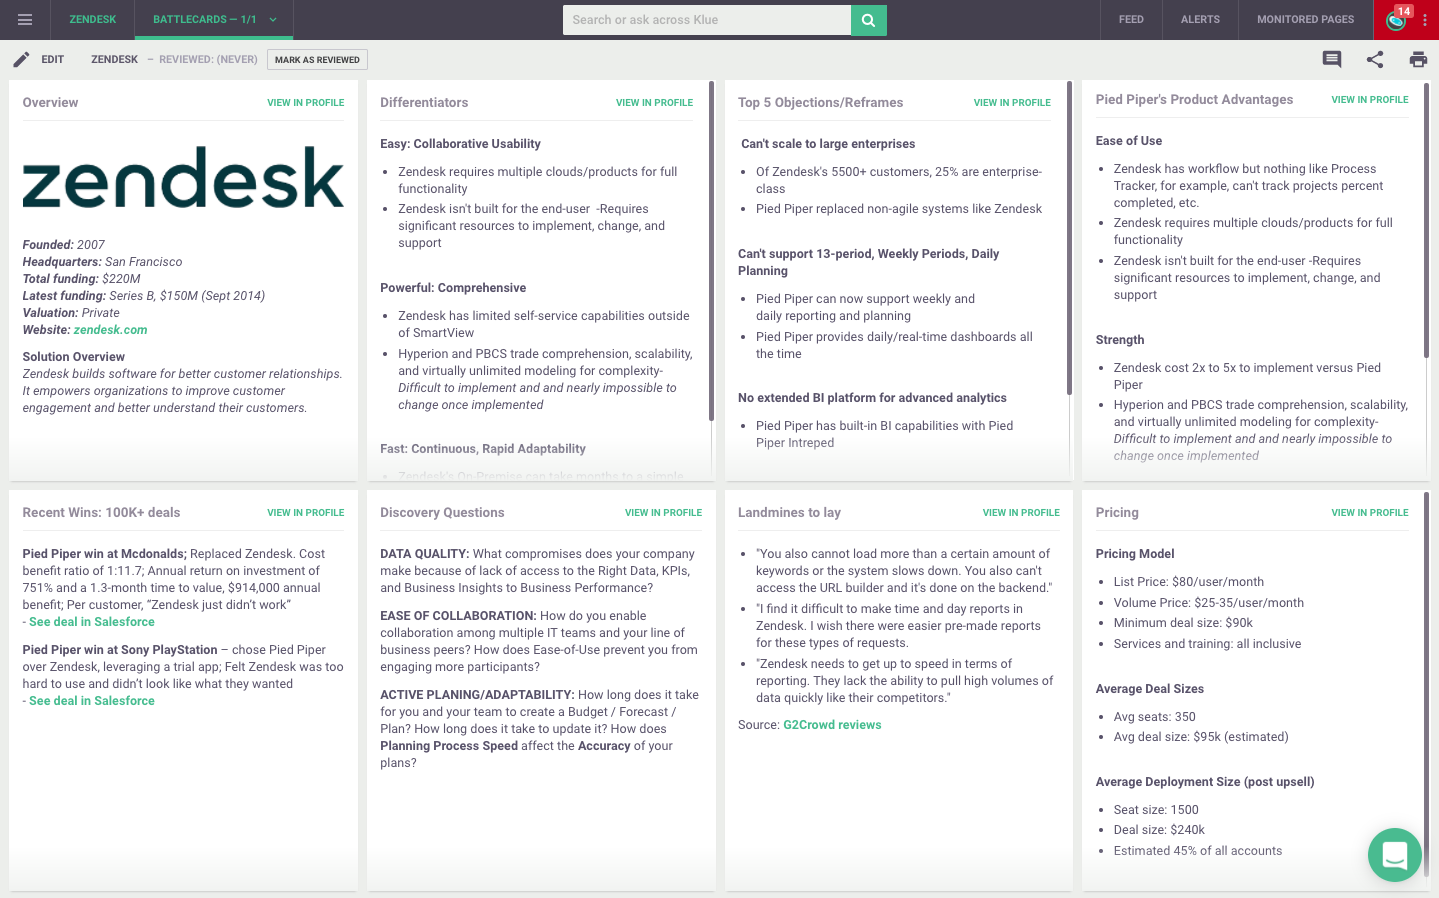This screenshot has height=898, width=1439.
Task: View Pricing card in profile
Action: coord(1369,513)
